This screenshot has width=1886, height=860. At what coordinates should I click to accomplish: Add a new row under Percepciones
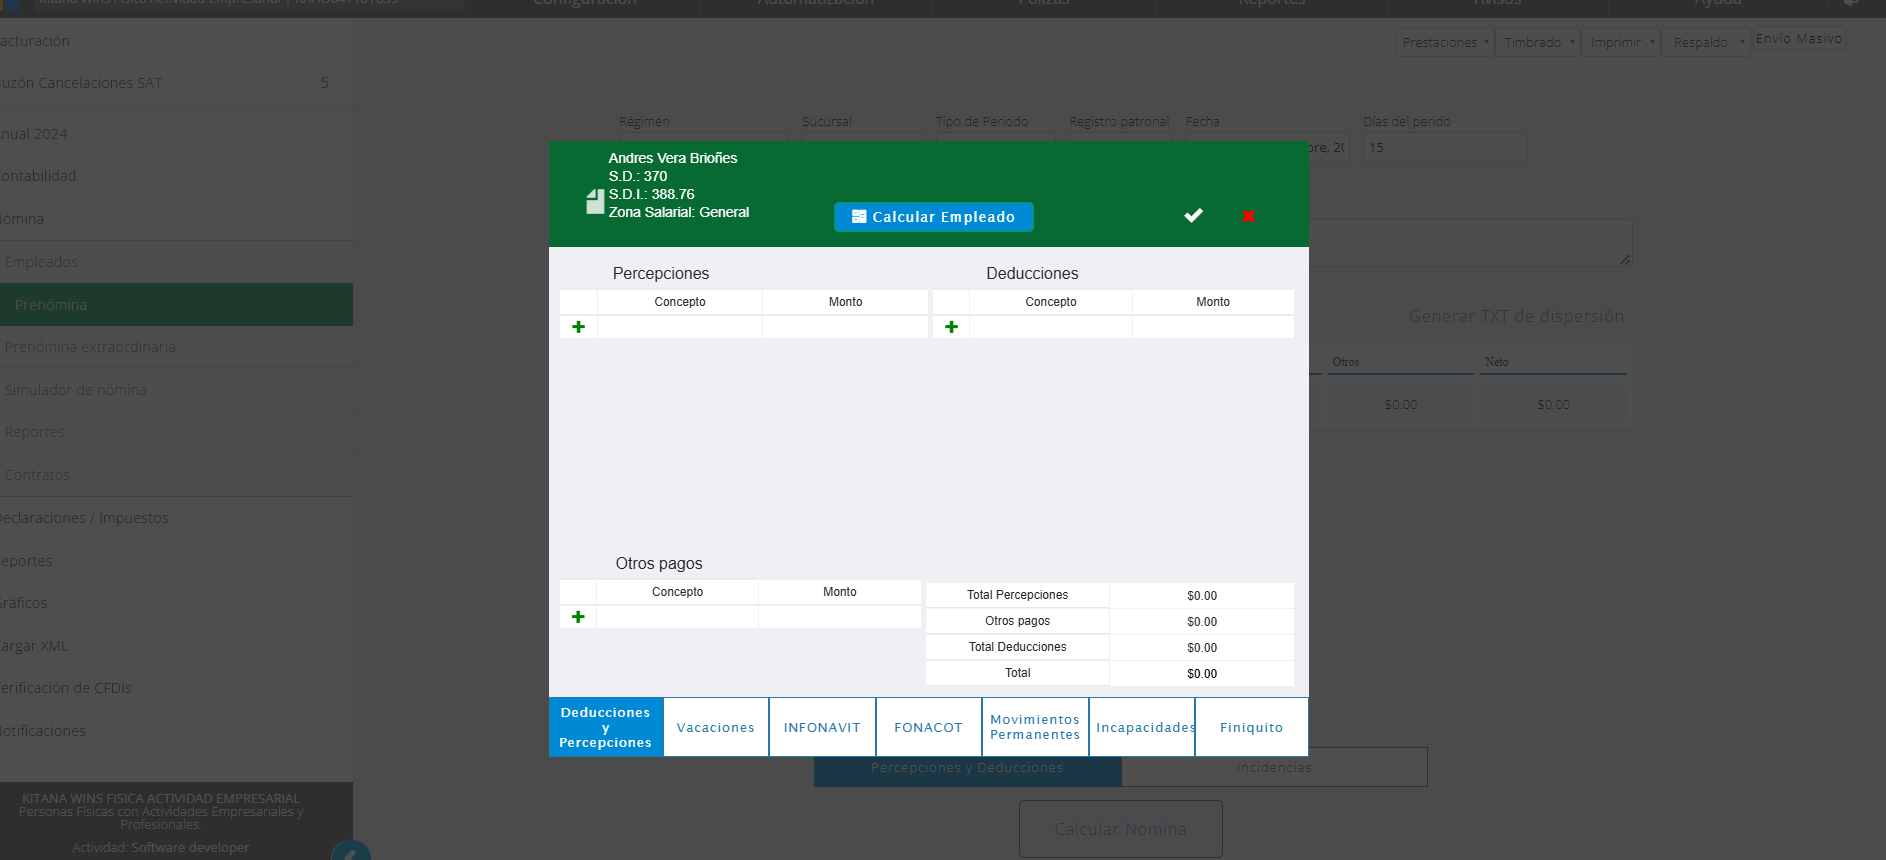click(578, 327)
